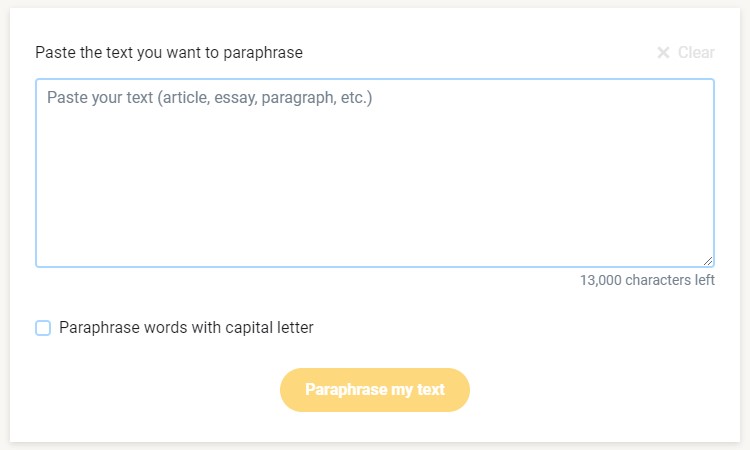Enable Paraphrase words with capital letter checkbox

pyautogui.click(x=43, y=328)
